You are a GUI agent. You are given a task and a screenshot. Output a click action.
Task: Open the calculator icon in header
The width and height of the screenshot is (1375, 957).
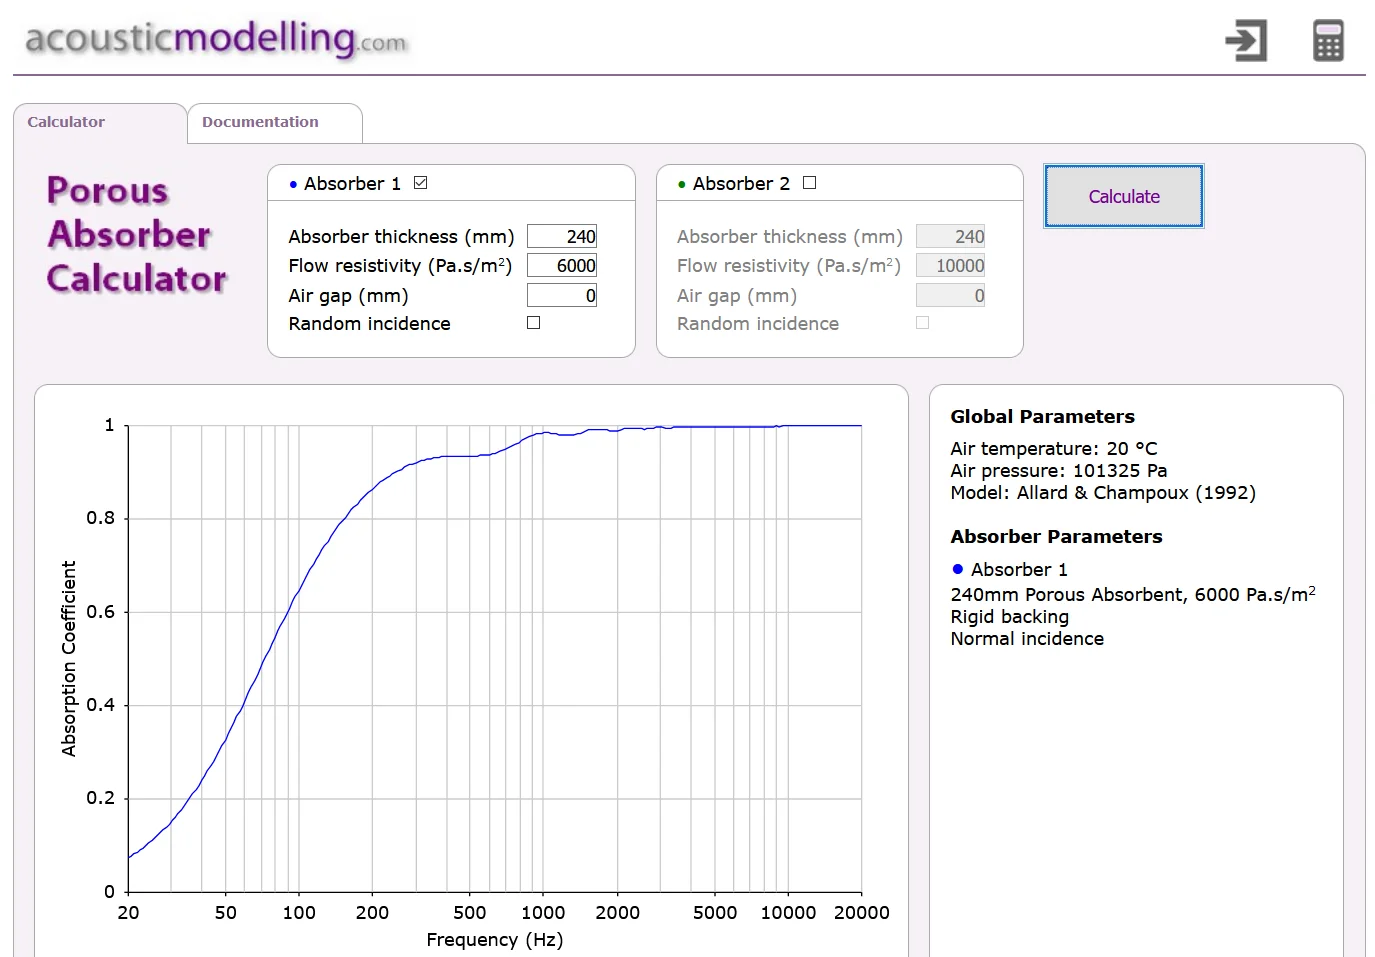point(1328,40)
